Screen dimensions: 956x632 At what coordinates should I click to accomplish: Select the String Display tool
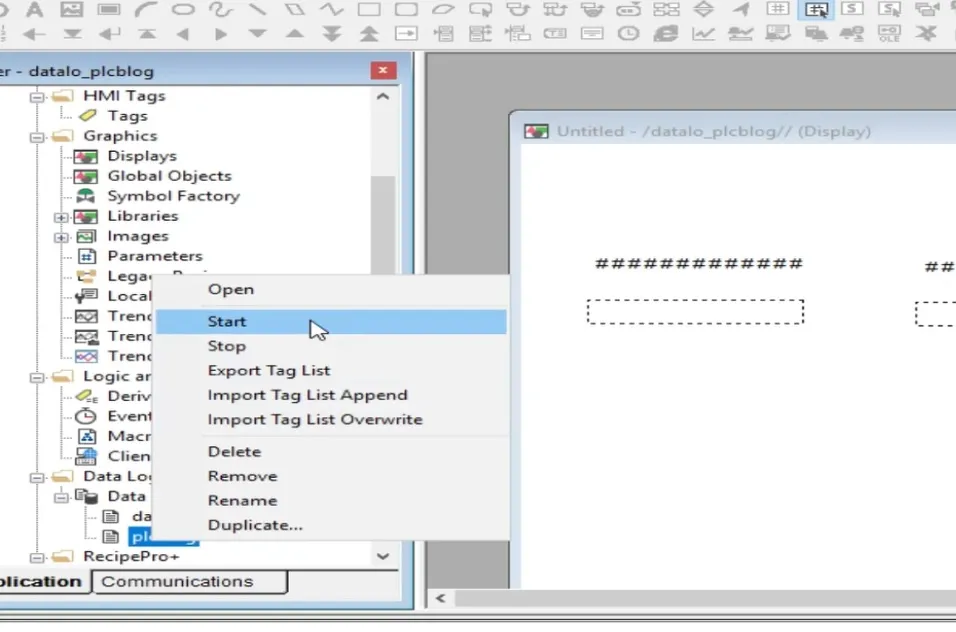tap(852, 9)
